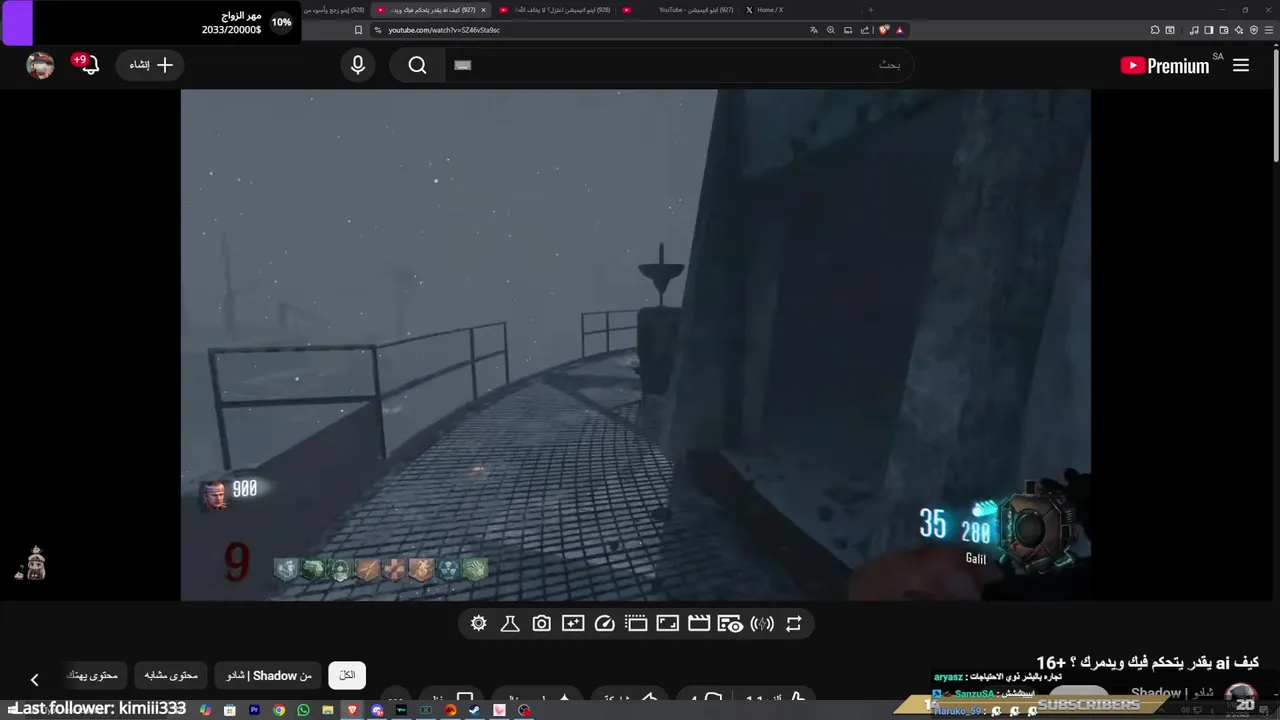Viewport: 1280px width, 720px height.
Task: Click the lightning sound boost icon
Action: 762,624
